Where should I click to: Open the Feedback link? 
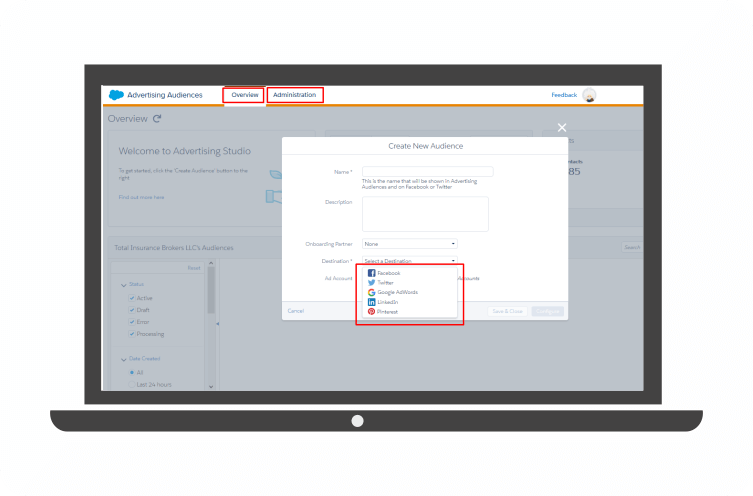point(564,95)
